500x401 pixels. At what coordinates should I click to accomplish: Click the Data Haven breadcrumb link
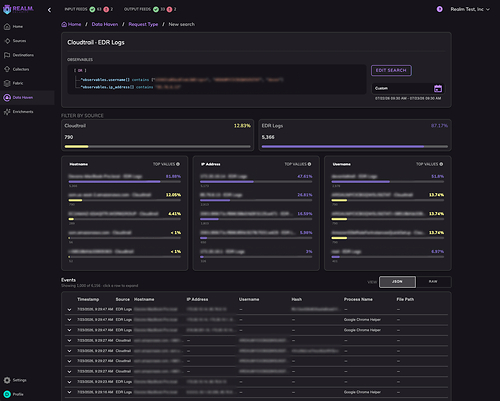[x=105, y=24]
